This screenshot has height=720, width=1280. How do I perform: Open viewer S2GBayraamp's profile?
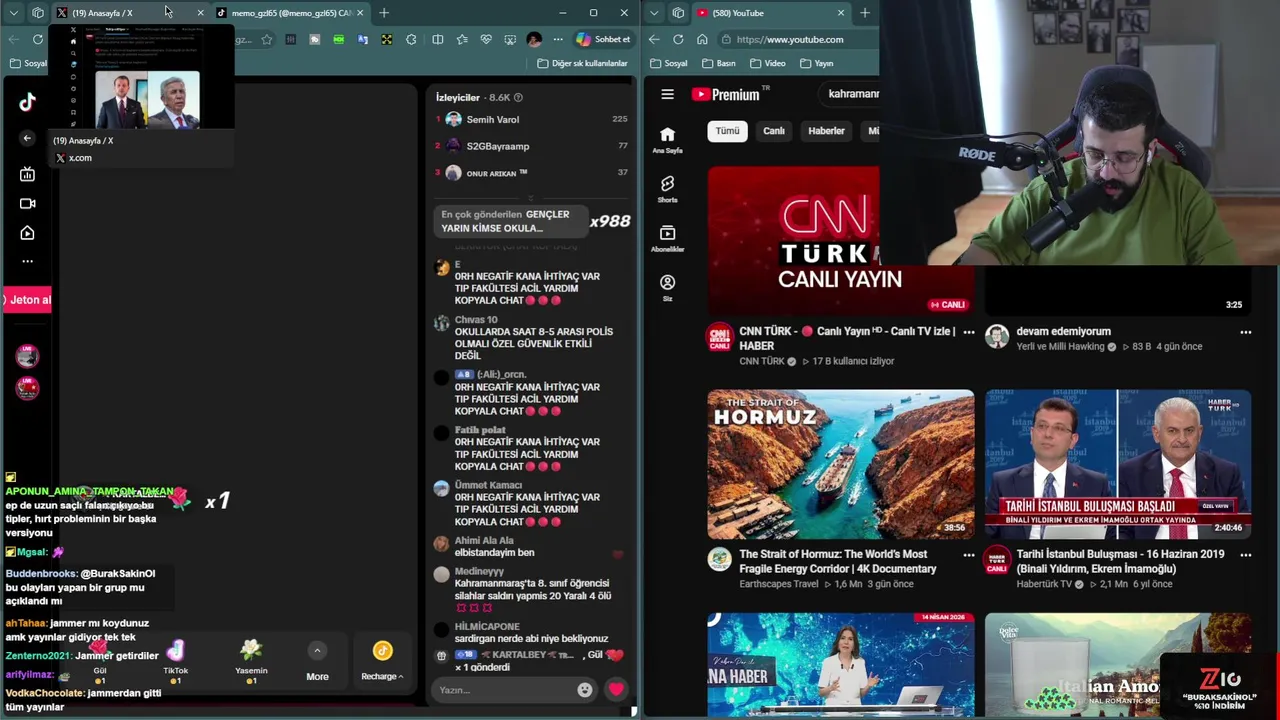[497, 146]
